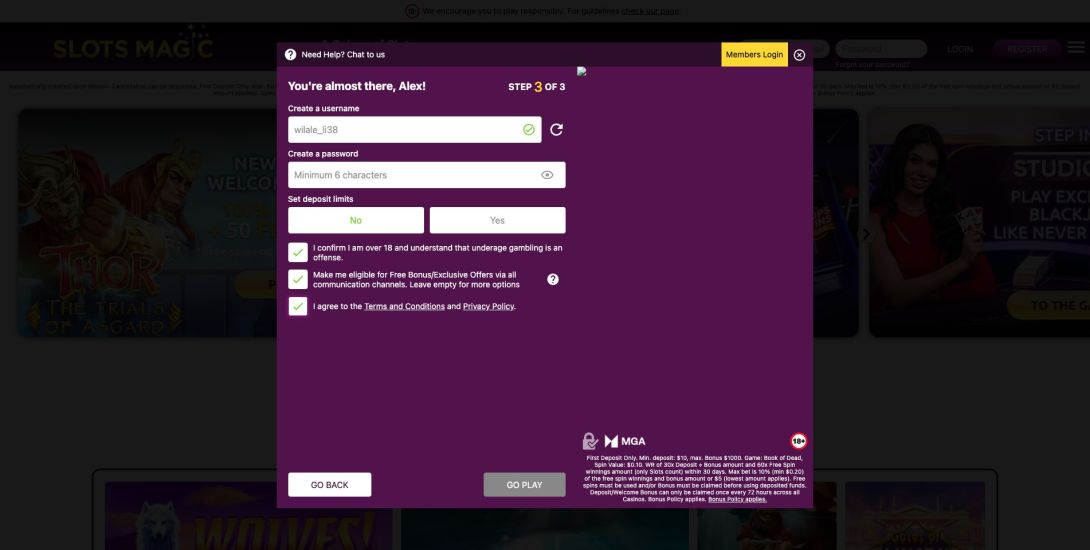Click the Slots Magic logo
This screenshot has height=550, width=1090.
coord(133,44)
